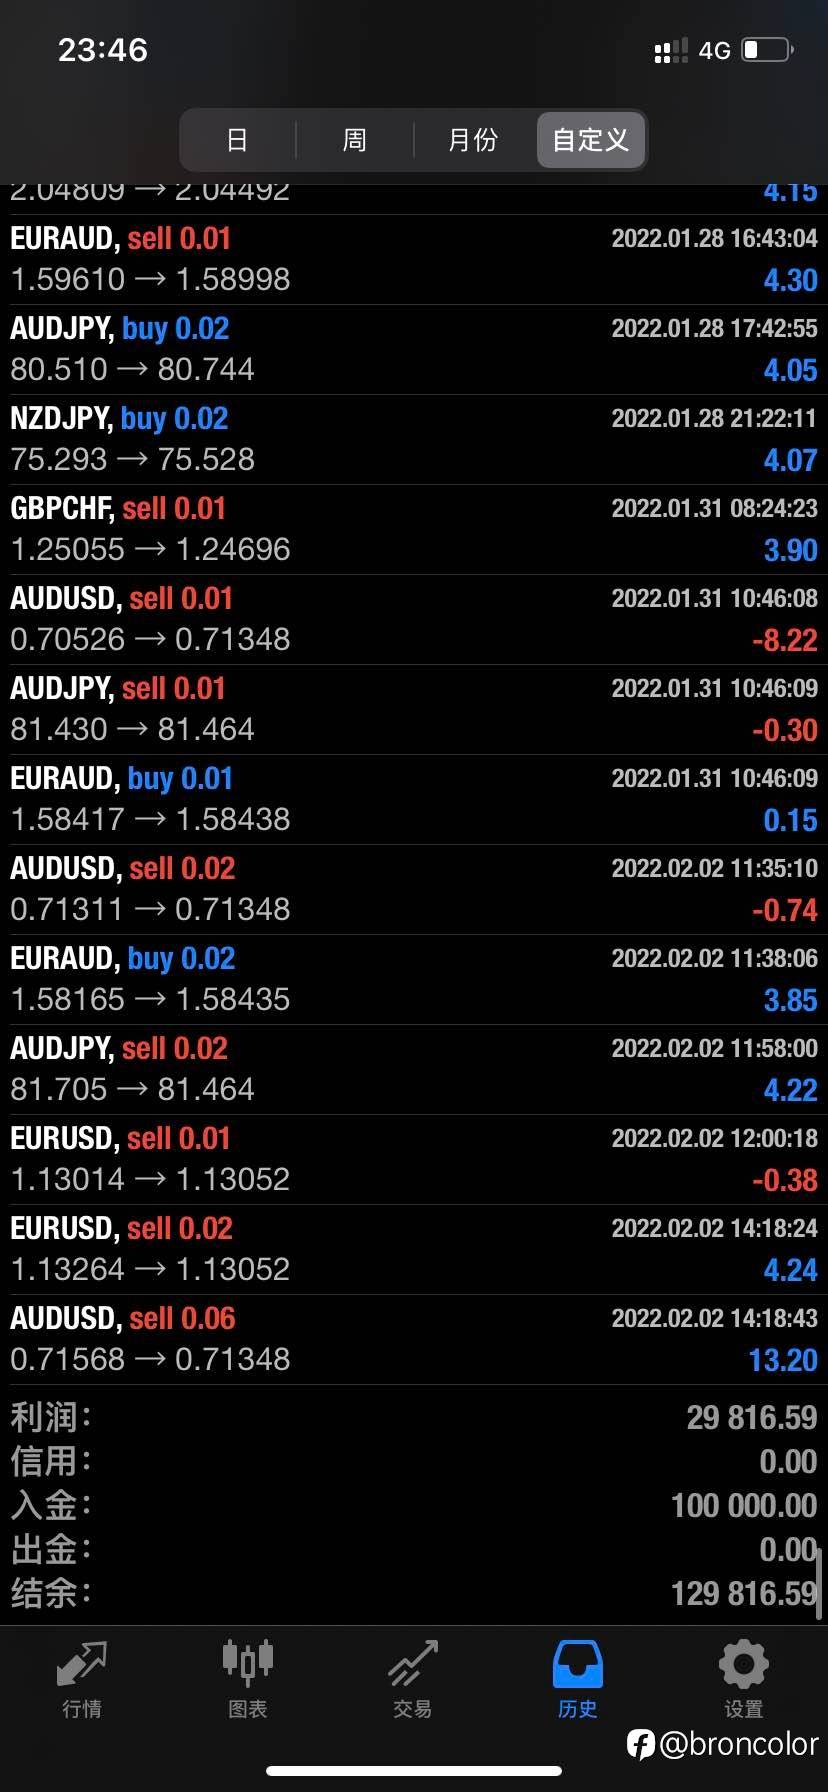
Task: Switch to the 周 period tab
Action: pos(355,140)
